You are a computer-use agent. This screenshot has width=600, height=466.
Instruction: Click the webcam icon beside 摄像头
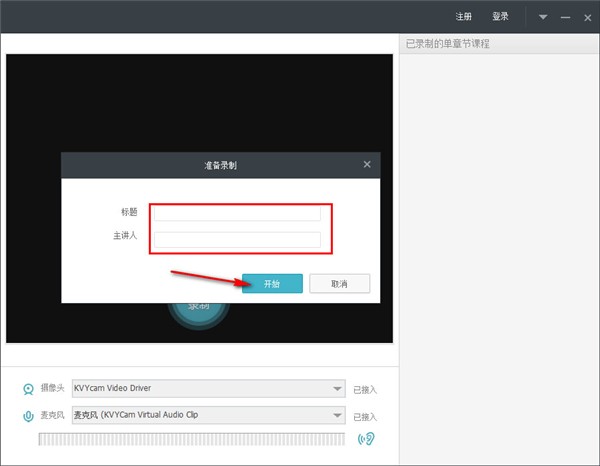coord(28,388)
